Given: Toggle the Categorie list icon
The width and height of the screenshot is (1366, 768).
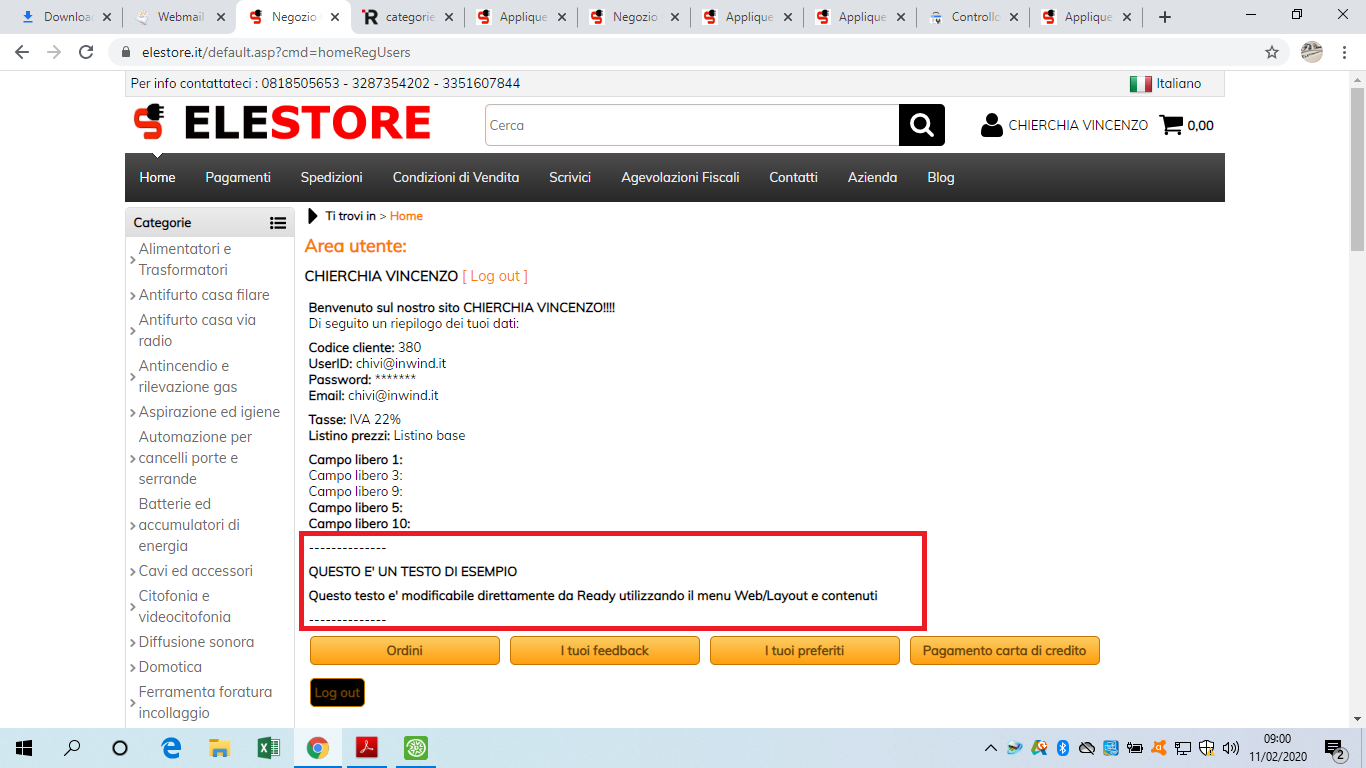Looking at the screenshot, I should 278,223.
